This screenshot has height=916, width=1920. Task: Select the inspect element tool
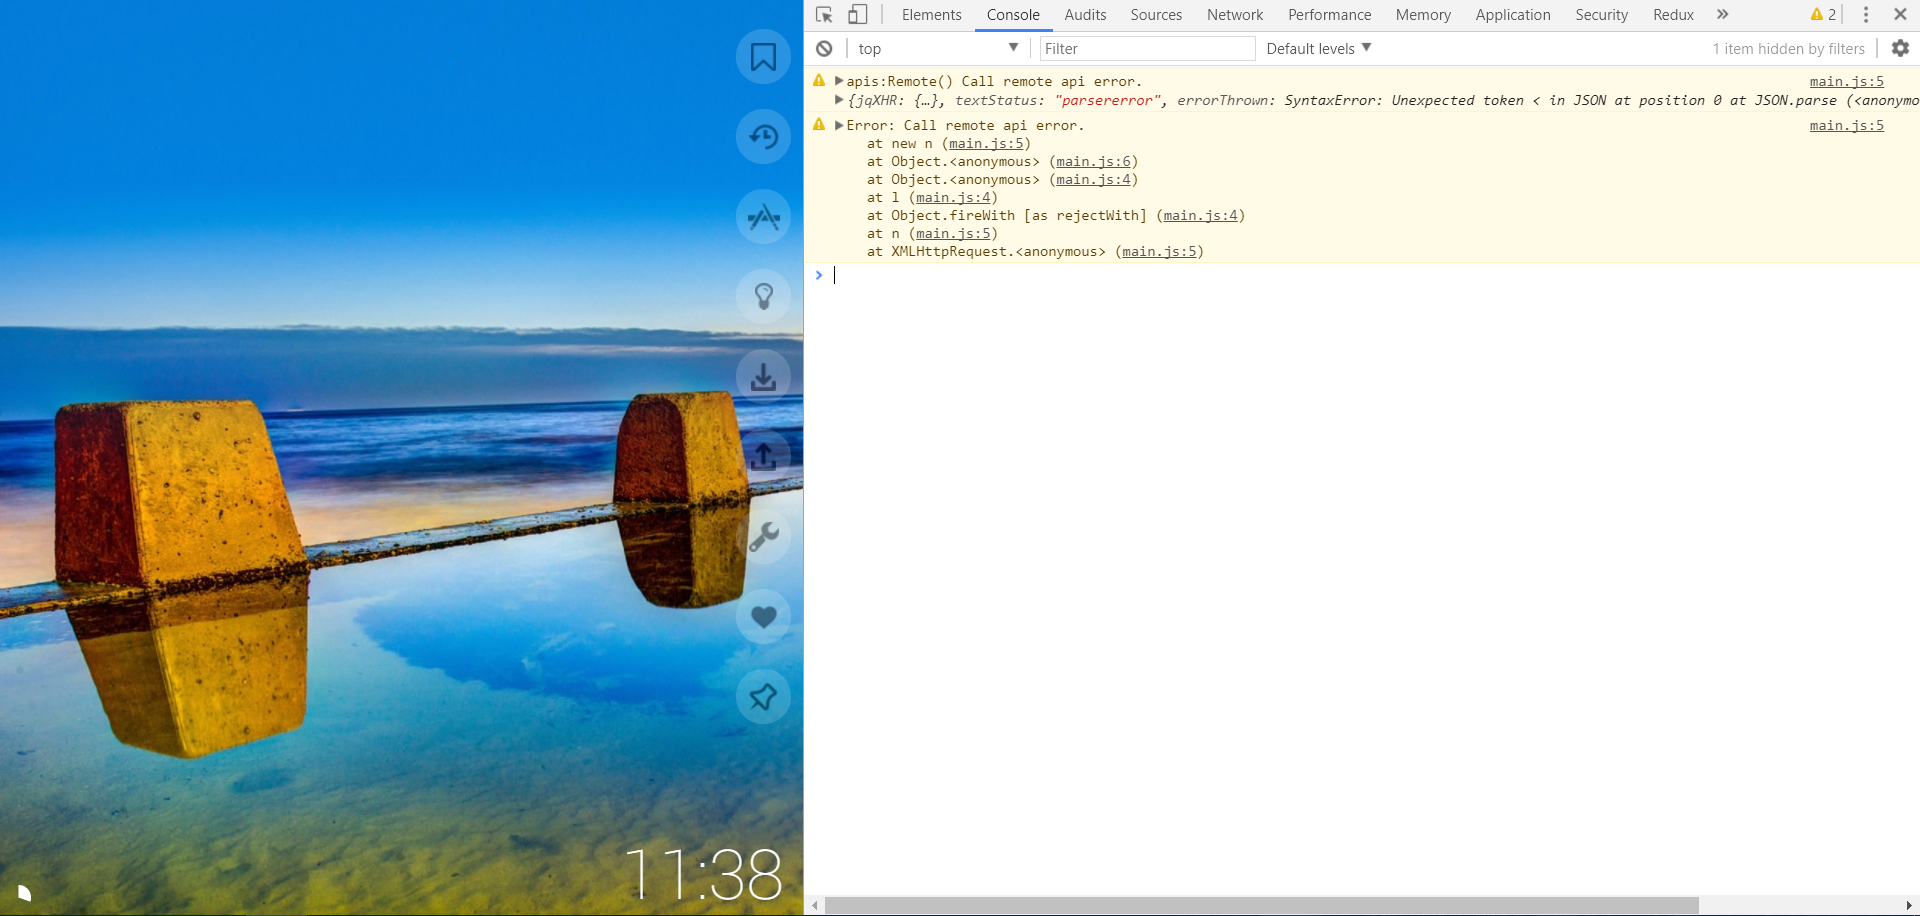pos(823,14)
